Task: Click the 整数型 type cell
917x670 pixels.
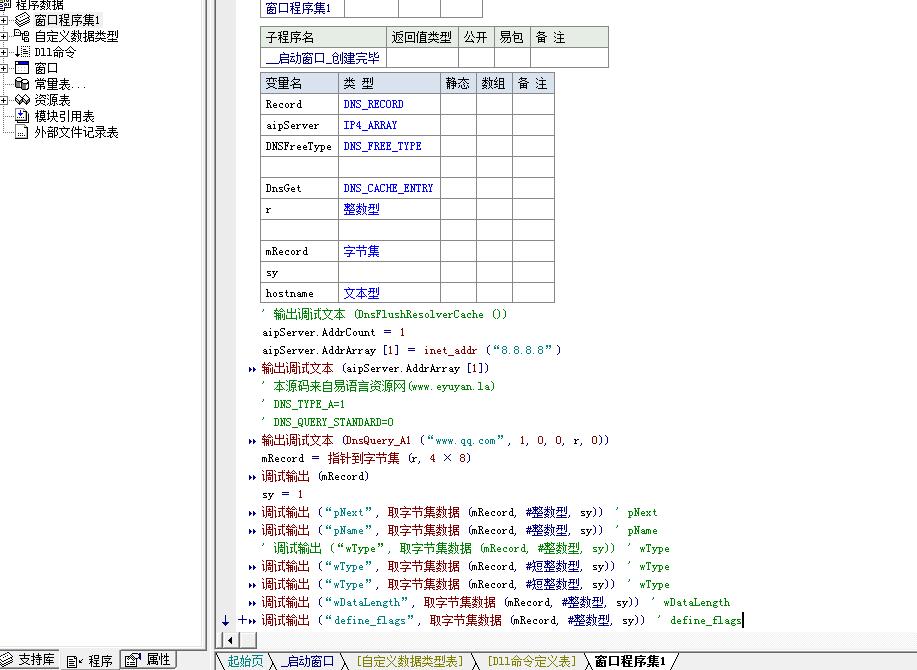Action: point(389,209)
